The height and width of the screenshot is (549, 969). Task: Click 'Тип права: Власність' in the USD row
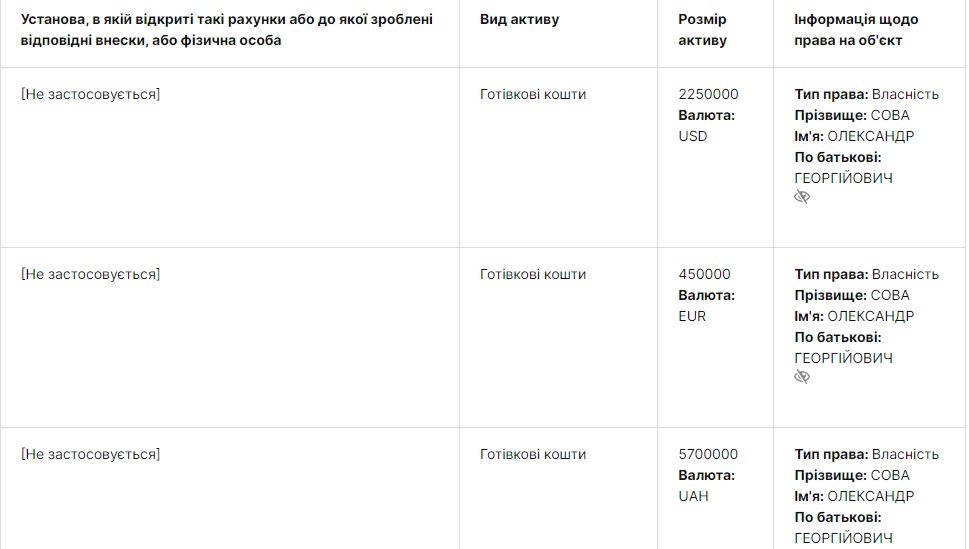click(x=866, y=94)
